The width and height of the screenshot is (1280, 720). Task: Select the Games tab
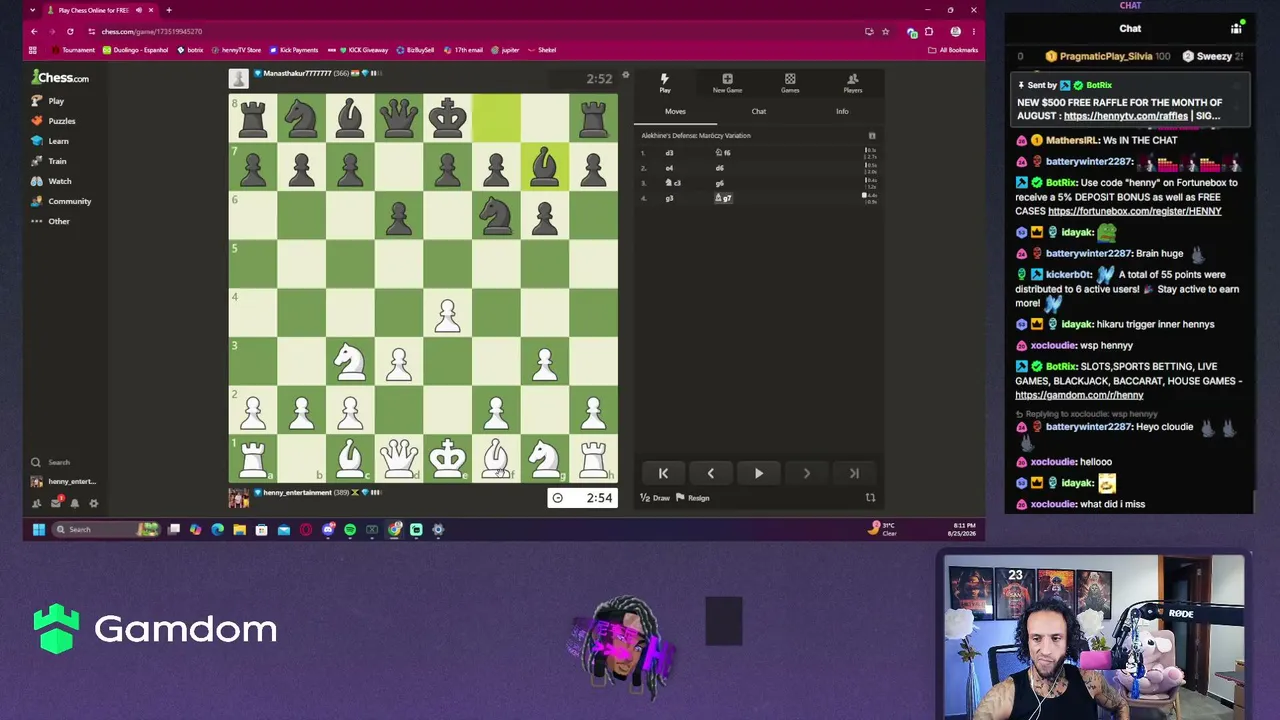pyautogui.click(x=790, y=83)
